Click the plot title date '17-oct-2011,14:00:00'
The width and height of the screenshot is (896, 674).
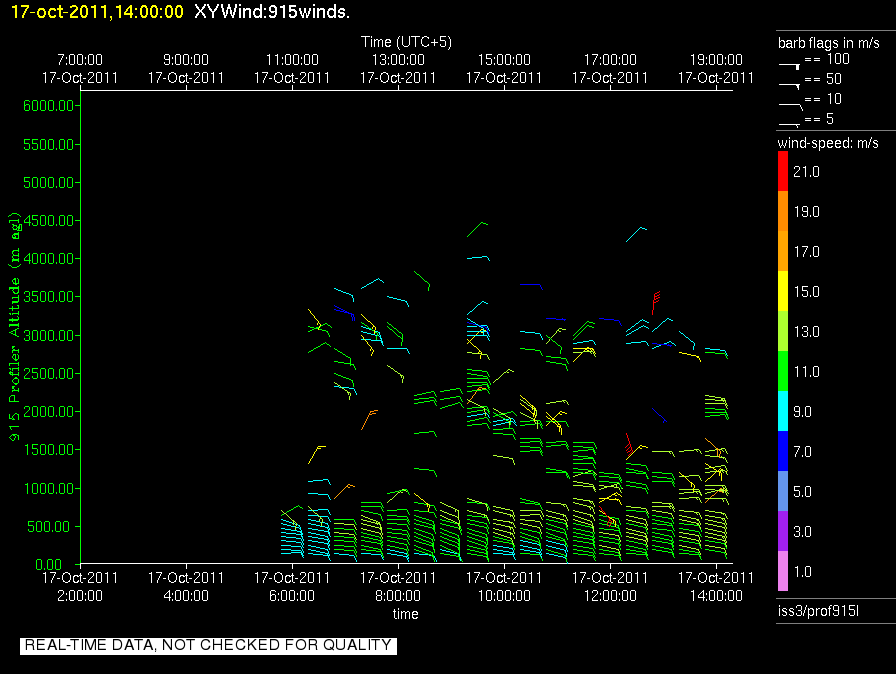[97, 11]
